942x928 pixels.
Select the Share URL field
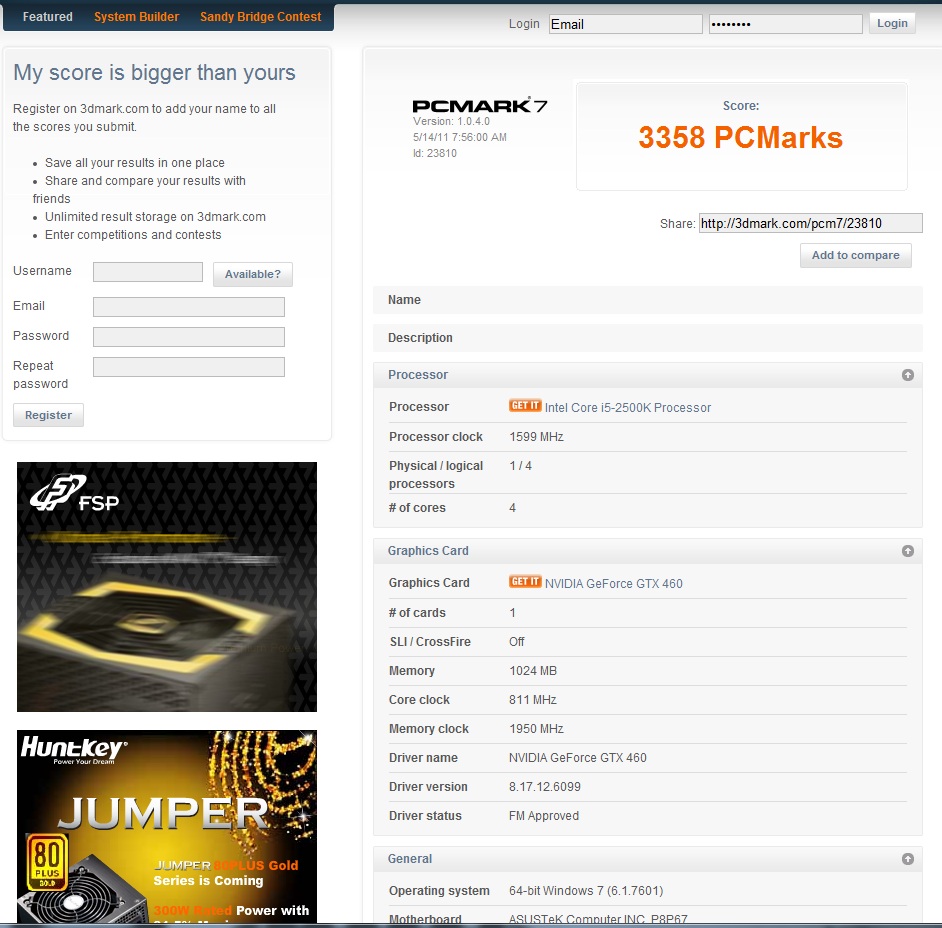810,223
